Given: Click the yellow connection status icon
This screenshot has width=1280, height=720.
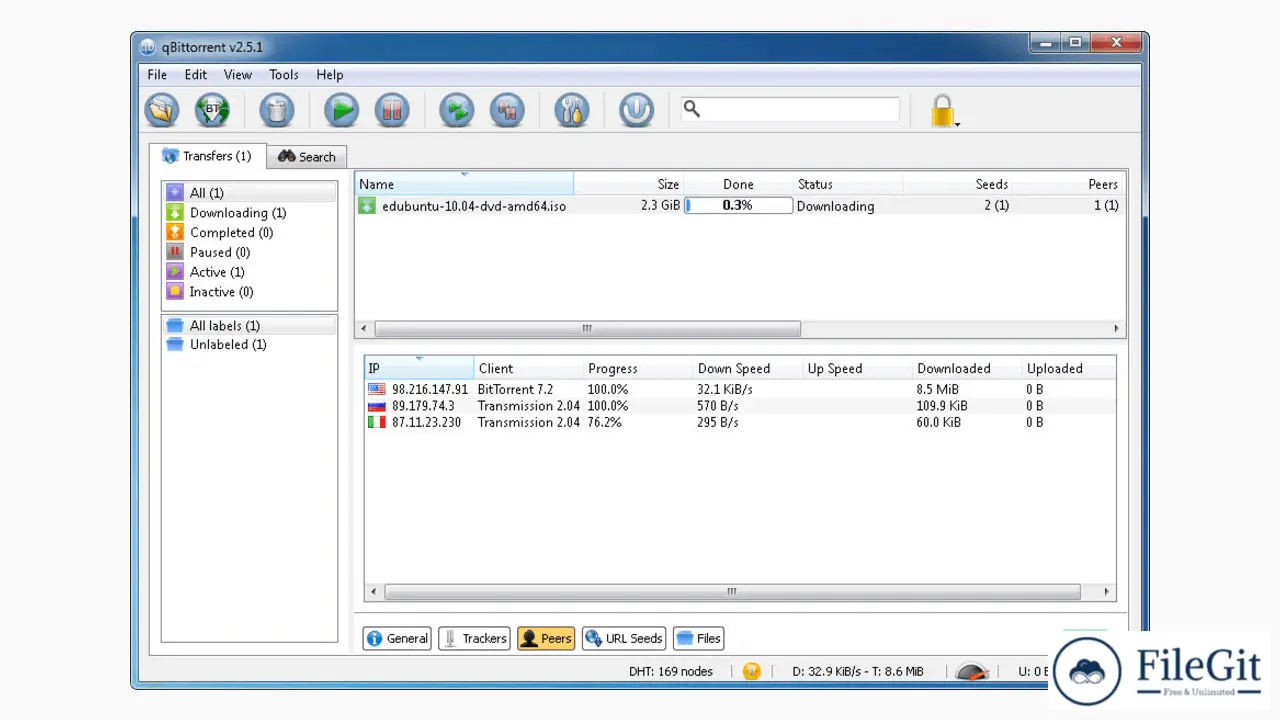Looking at the screenshot, I should click(752, 671).
